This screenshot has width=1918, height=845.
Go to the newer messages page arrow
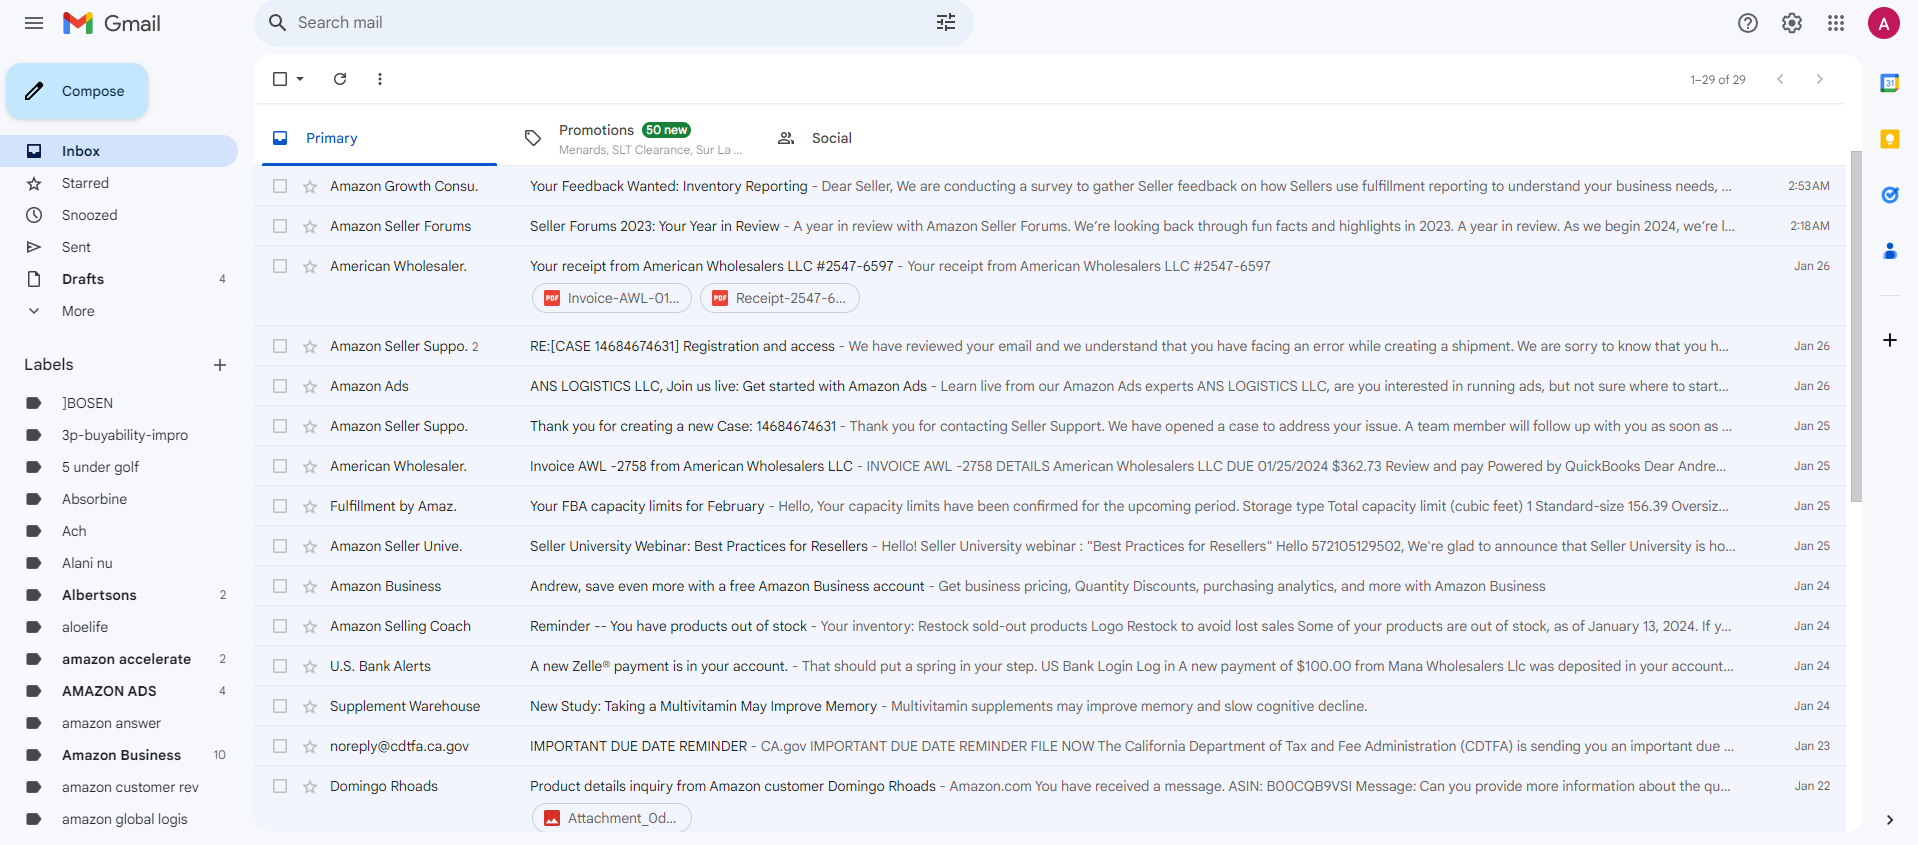[x=1780, y=79]
